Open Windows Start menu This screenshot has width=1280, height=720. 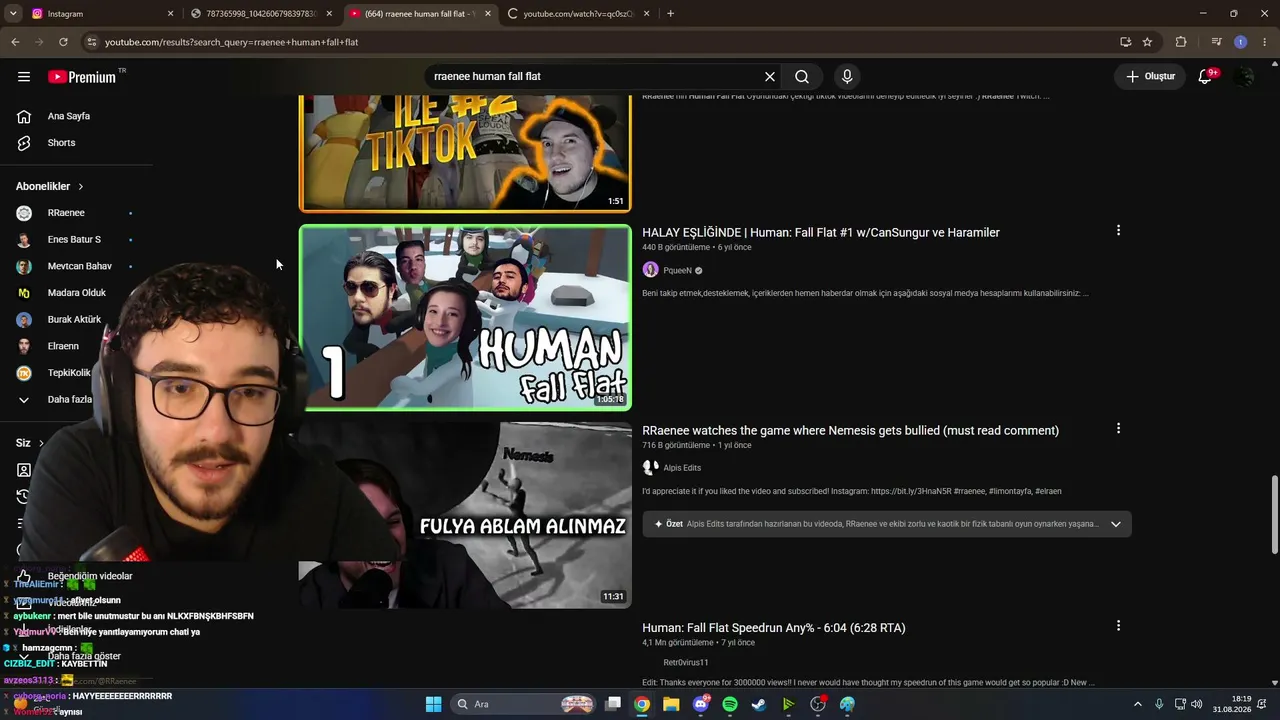(x=433, y=704)
